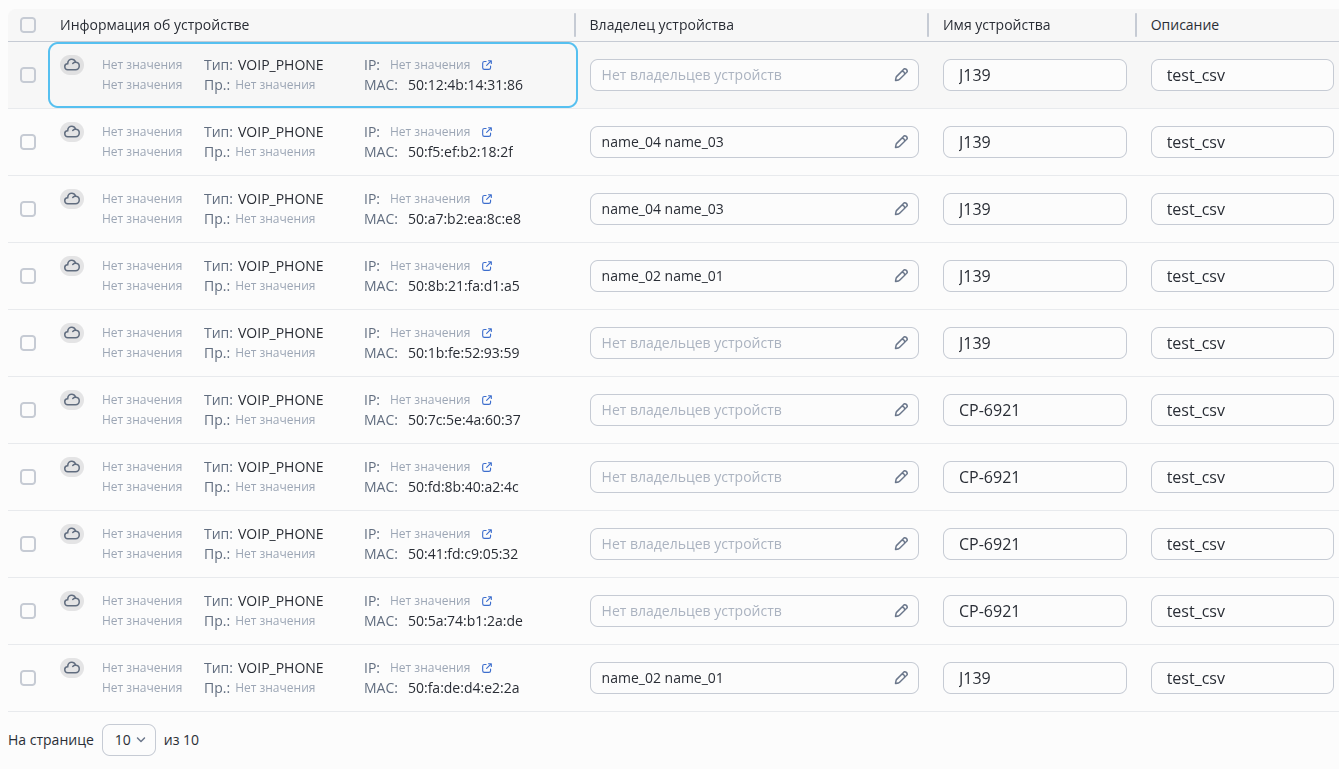The width and height of the screenshot is (1339, 769).
Task: Click cloud status icon for MAC 50:1b:fe:52:93:59
Action: click(72, 333)
